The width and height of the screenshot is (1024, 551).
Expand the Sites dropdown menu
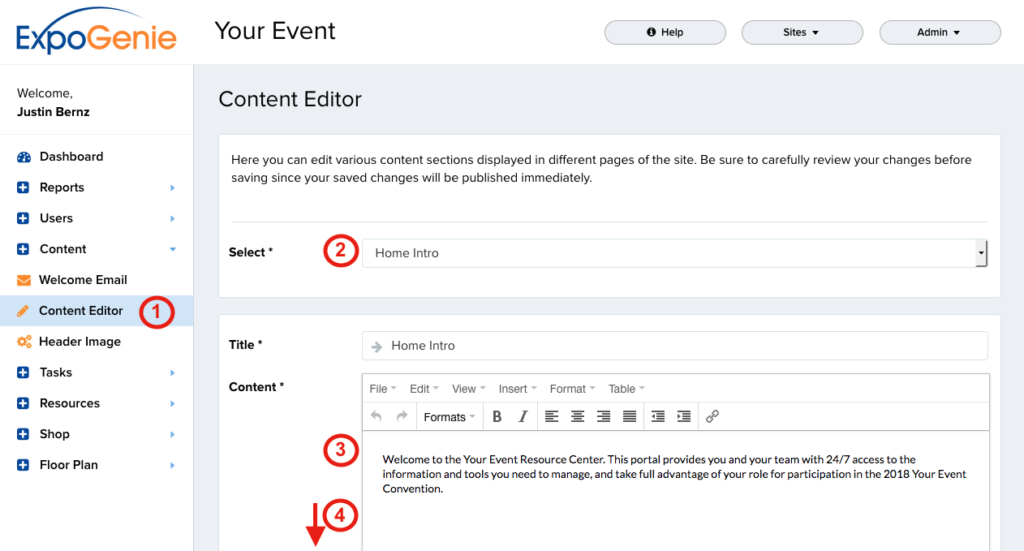pos(801,33)
